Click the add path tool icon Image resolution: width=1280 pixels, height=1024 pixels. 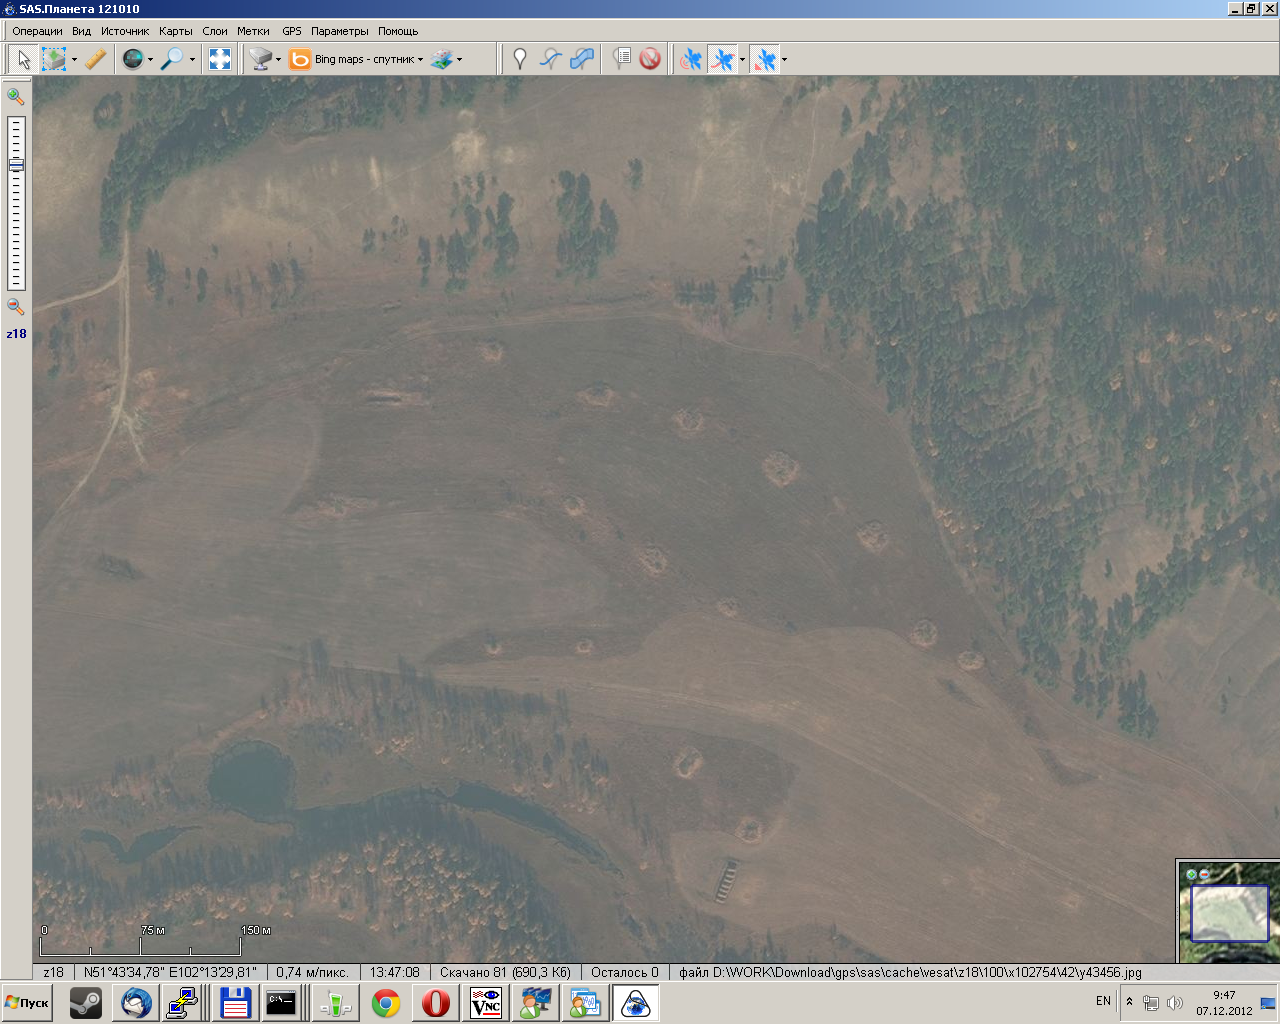[x=550, y=60]
